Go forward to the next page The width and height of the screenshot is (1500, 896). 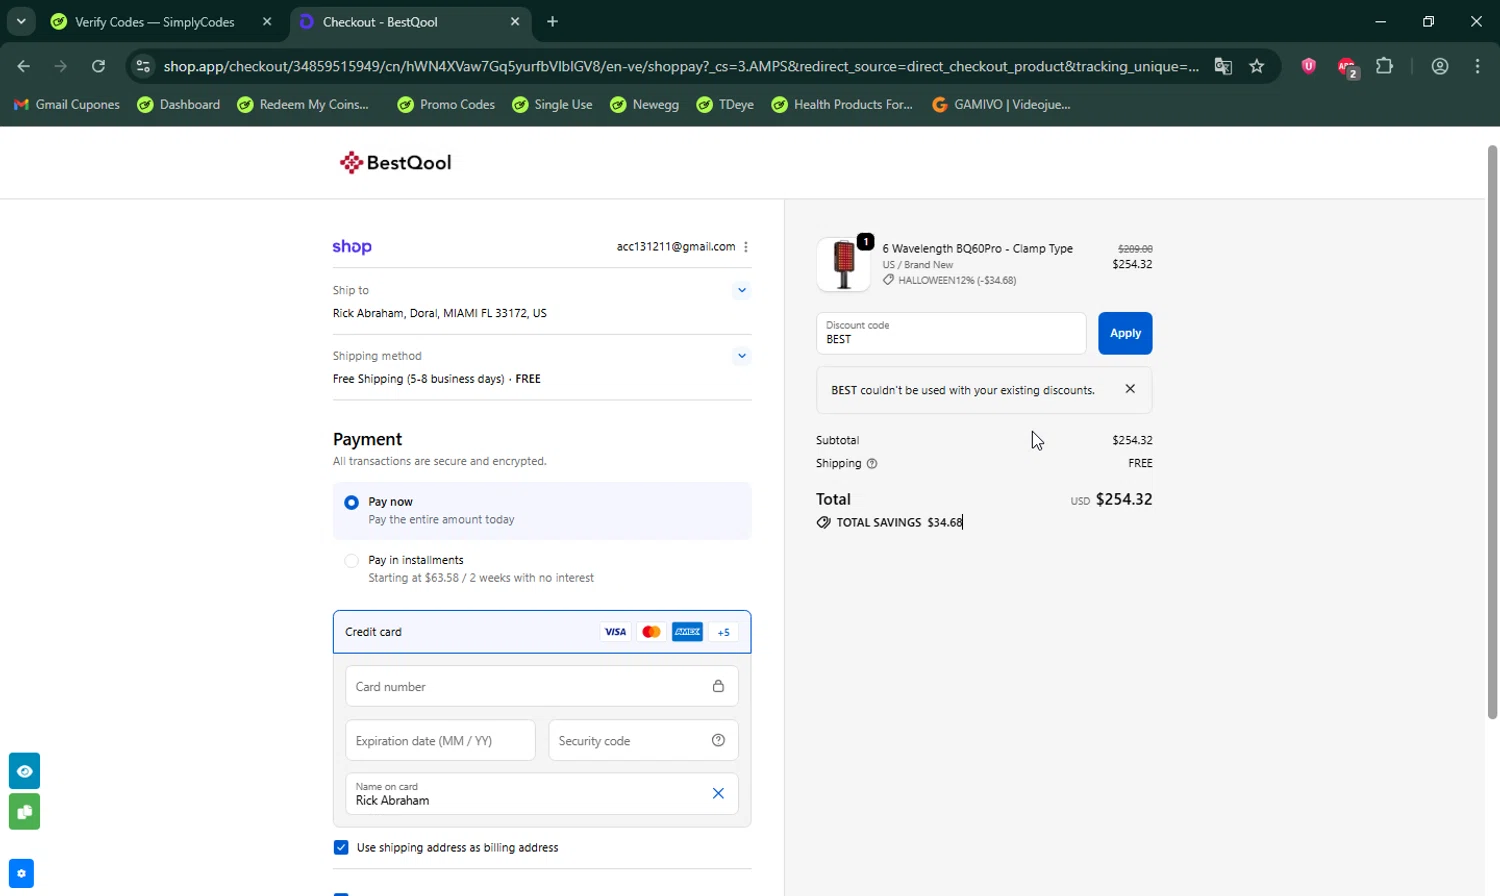61,66
